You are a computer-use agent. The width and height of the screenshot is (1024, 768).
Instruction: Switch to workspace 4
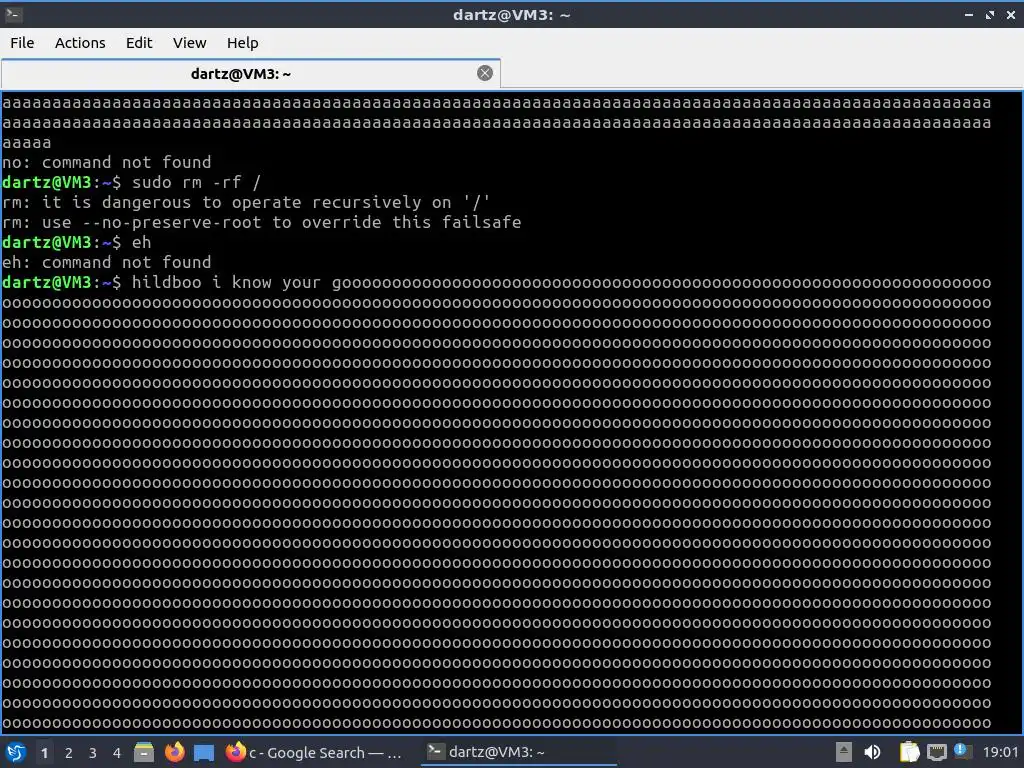117,753
